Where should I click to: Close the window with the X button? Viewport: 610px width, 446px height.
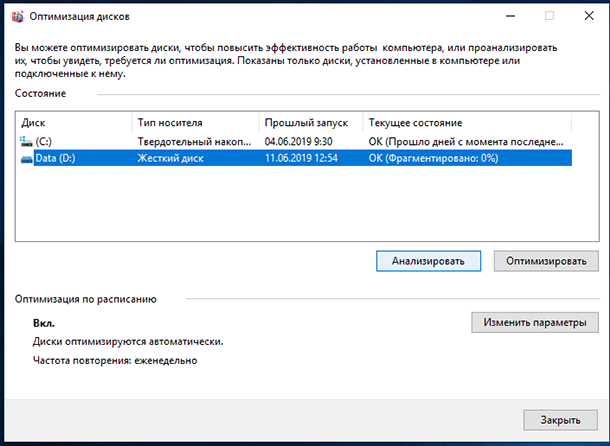pos(589,16)
